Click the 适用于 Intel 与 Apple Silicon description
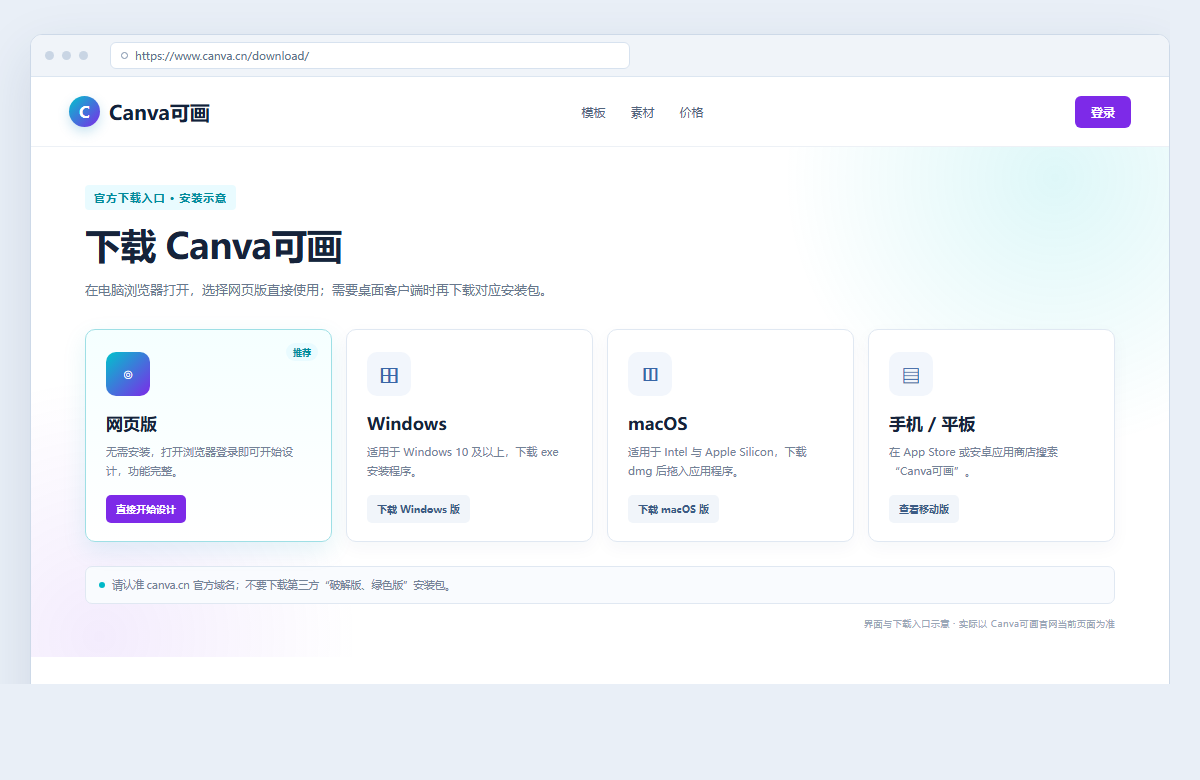Screen dimensions: 1200x780 pos(717,461)
